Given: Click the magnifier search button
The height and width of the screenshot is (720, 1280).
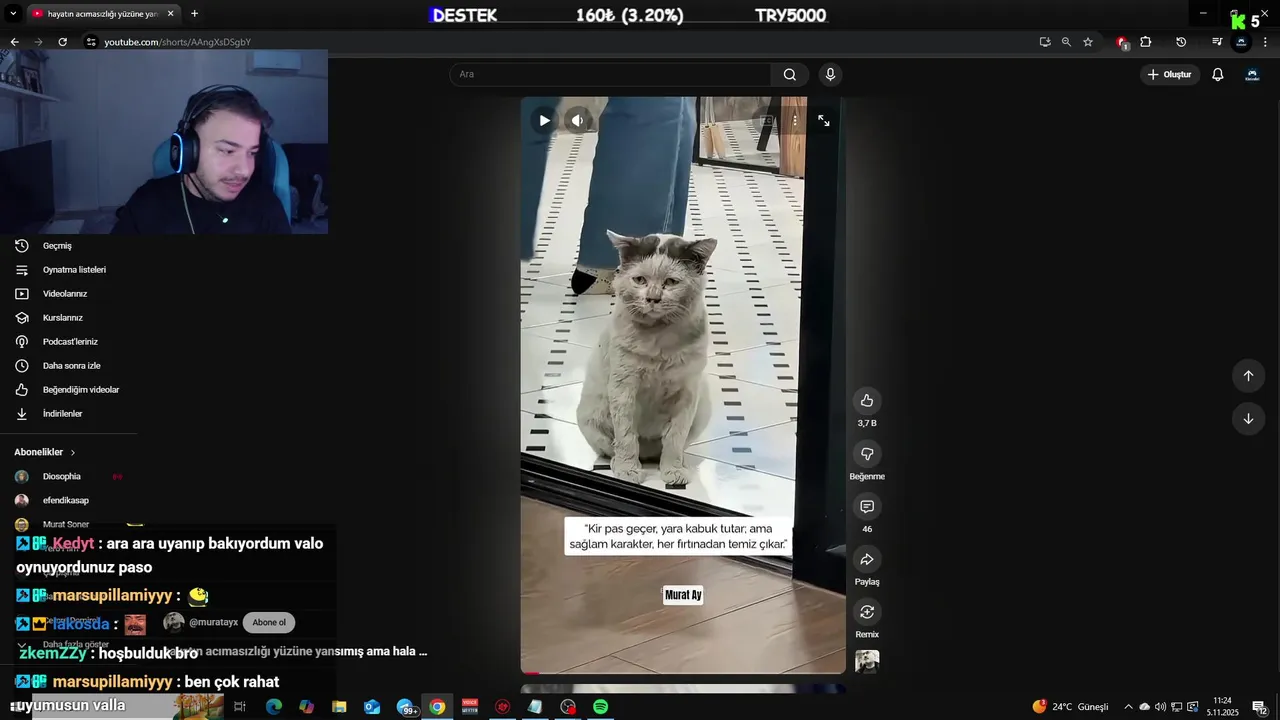Looking at the screenshot, I should [x=790, y=74].
